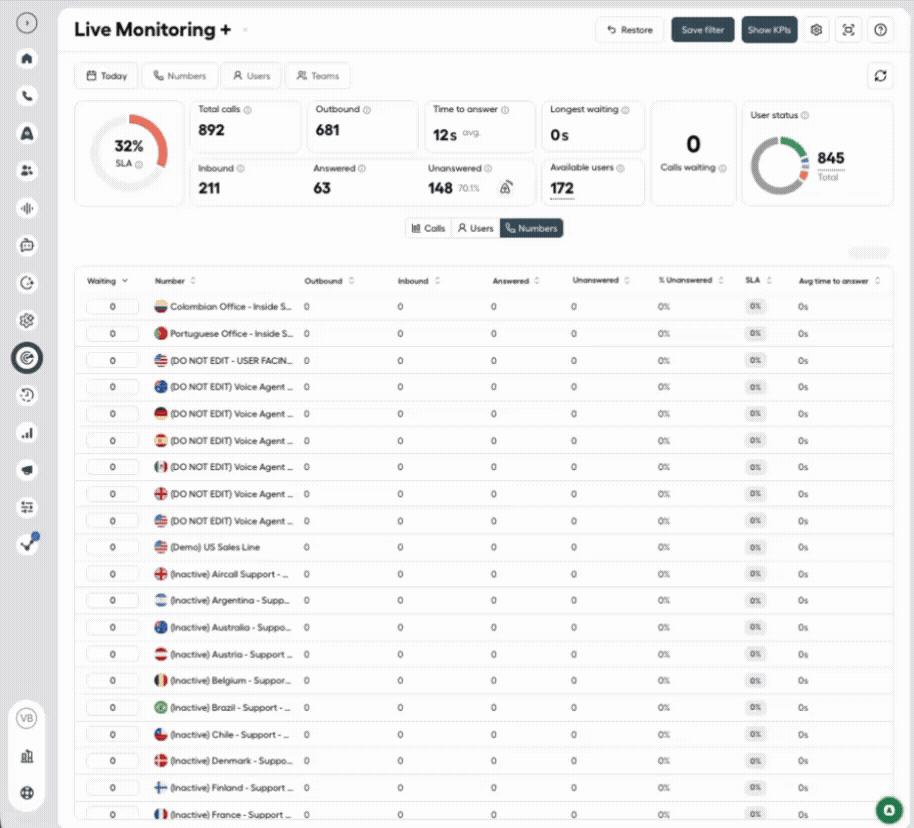Viewport: 914px width, 828px height.
Task: Open the VB user avatar
Action: pos(27,718)
